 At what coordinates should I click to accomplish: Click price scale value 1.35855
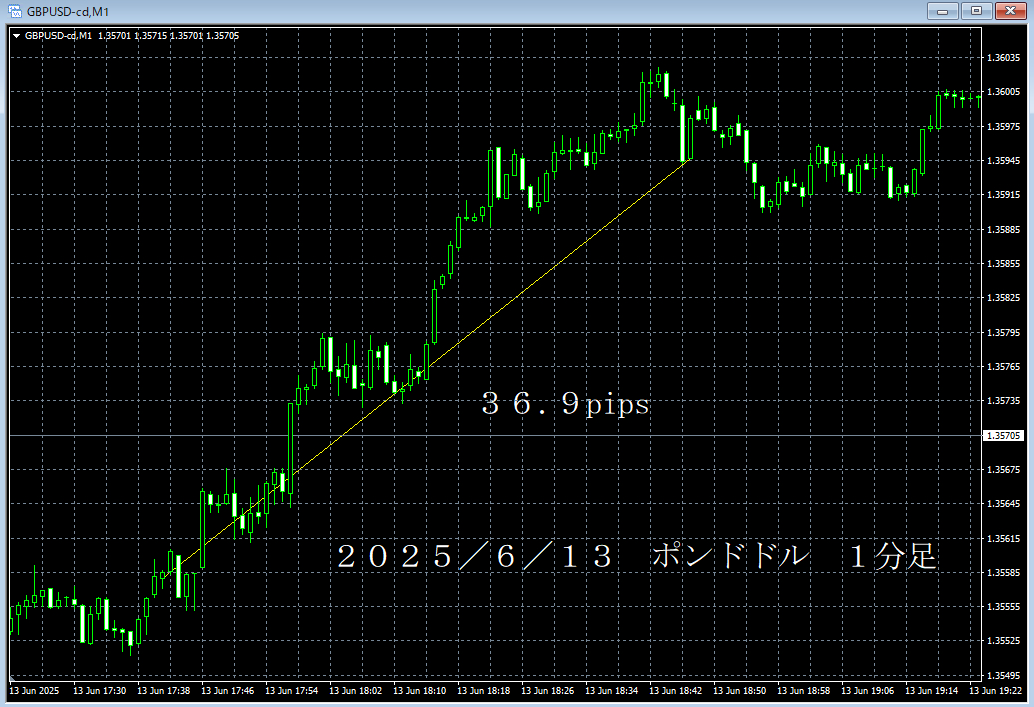1003,263
